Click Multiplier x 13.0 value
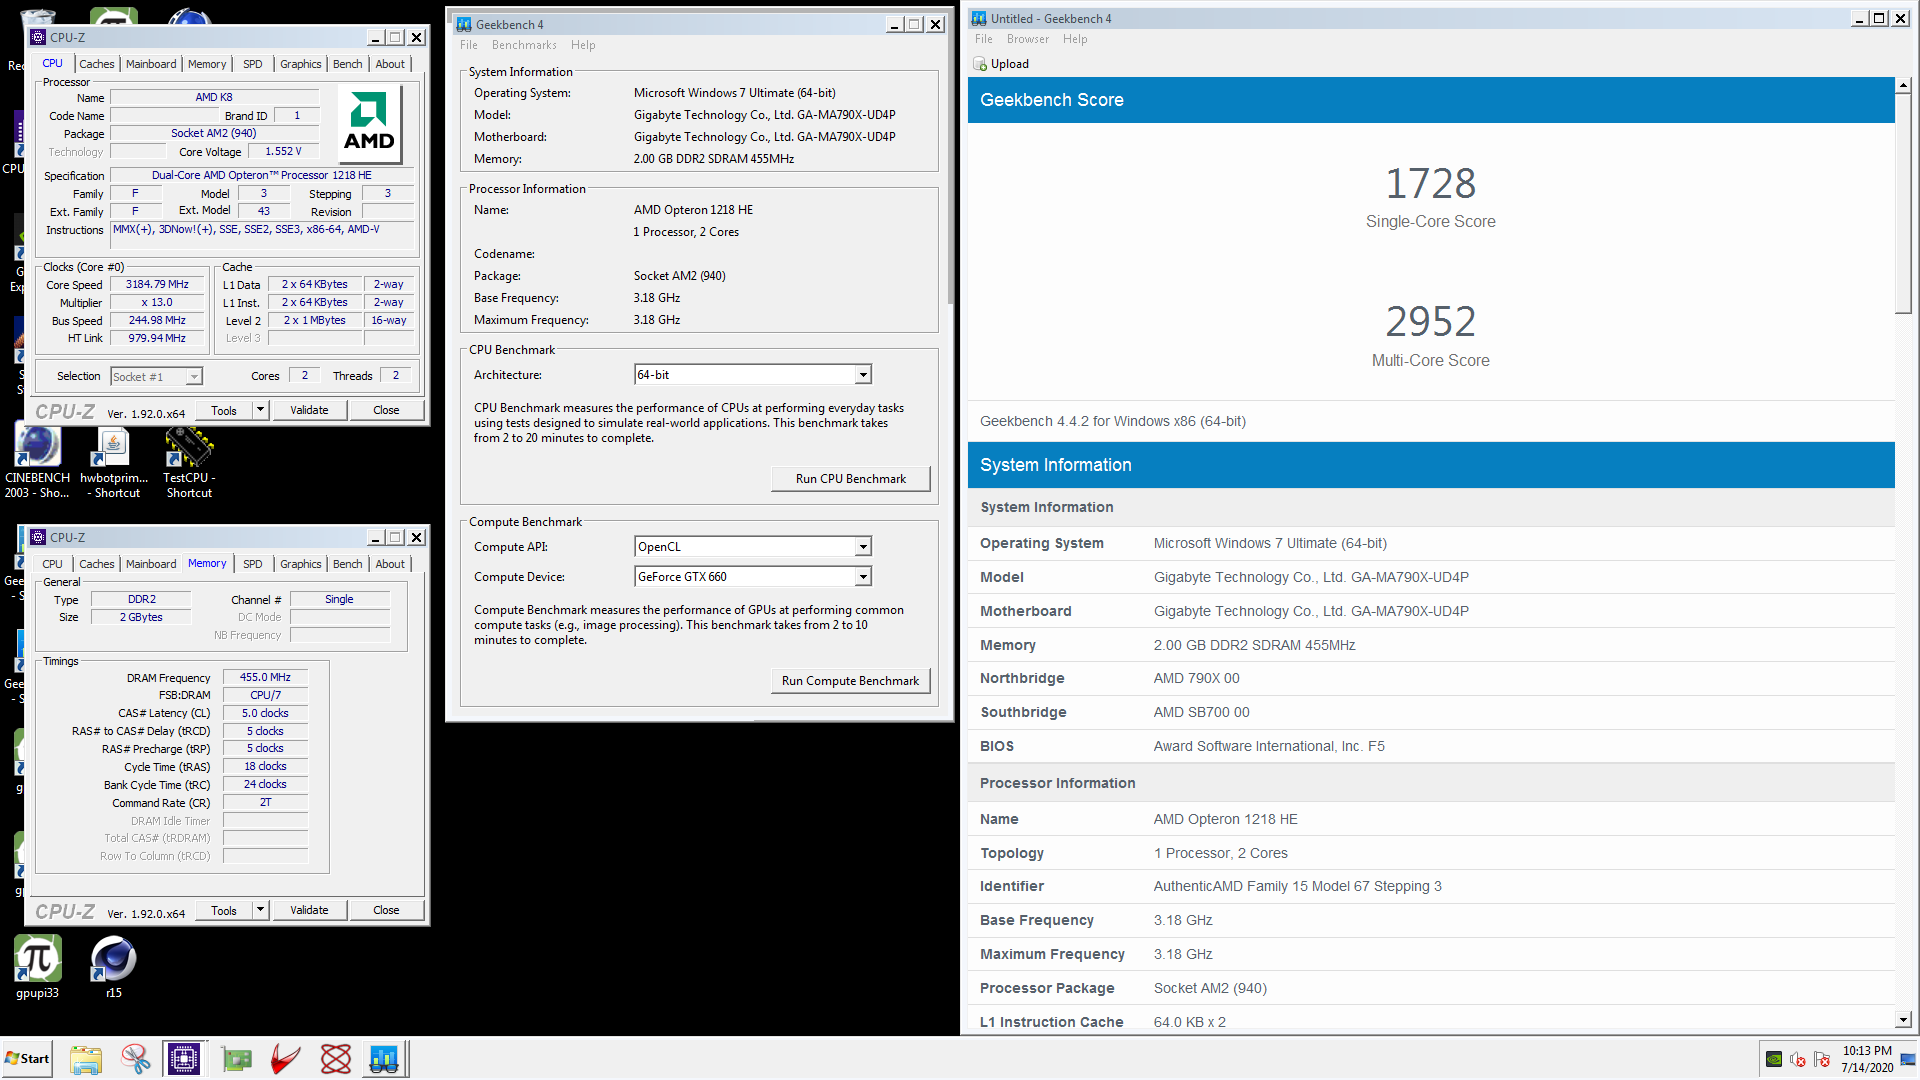The width and height of the screenshot is (1920, 1080). pyautogui.click(x=157, y=303)
